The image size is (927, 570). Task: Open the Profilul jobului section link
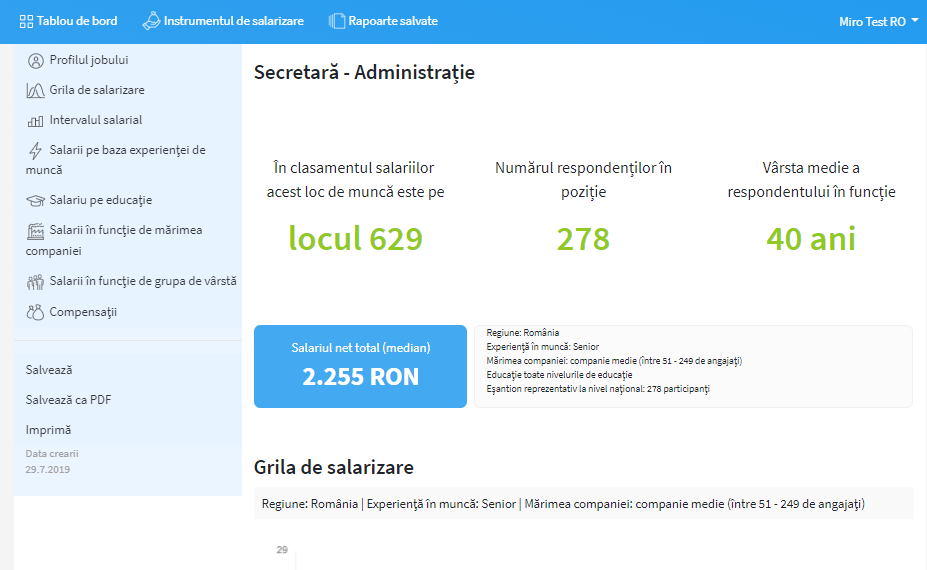[x=89, y=60]
